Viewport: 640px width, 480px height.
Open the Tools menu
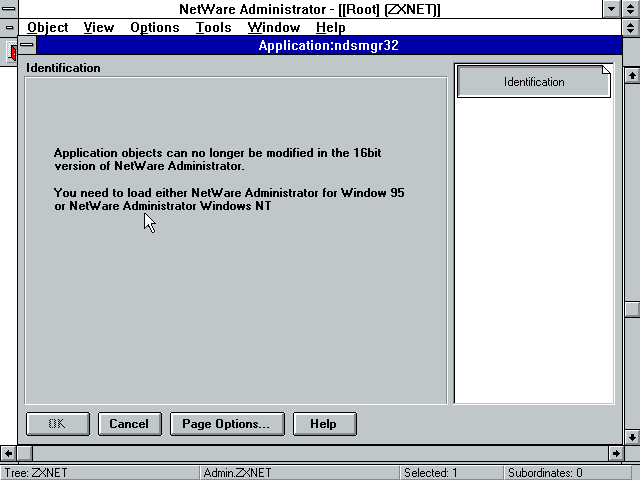(213, 27)
